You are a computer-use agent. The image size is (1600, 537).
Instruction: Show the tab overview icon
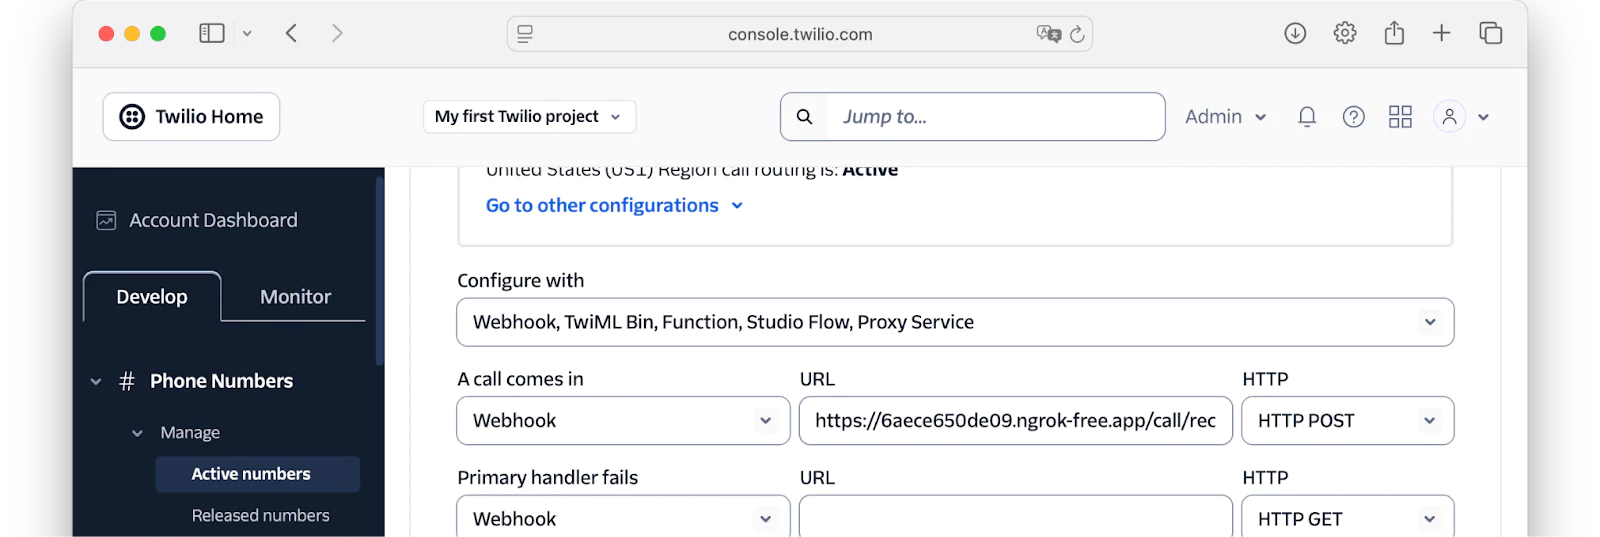coord(1491,33)
